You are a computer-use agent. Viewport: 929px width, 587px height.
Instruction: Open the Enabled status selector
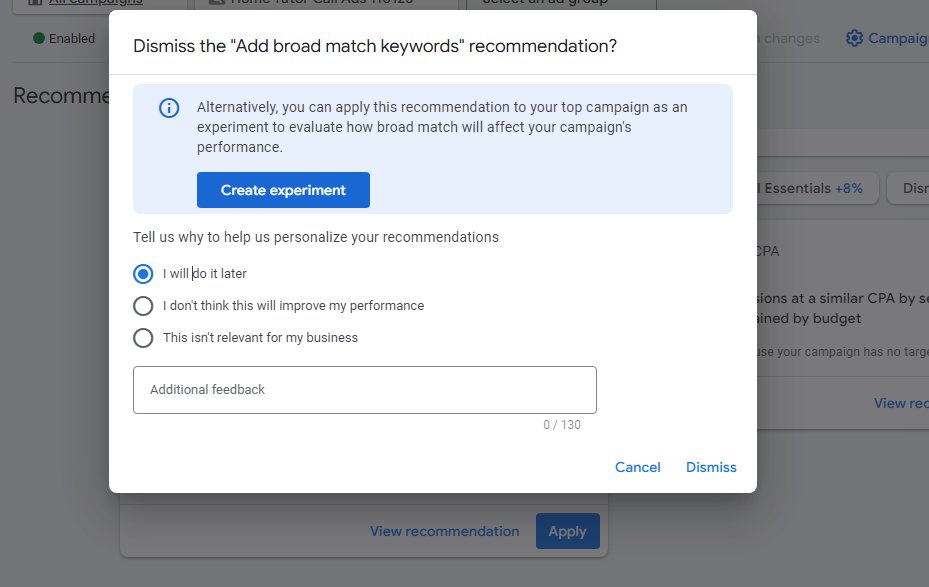tap(60, 38)
